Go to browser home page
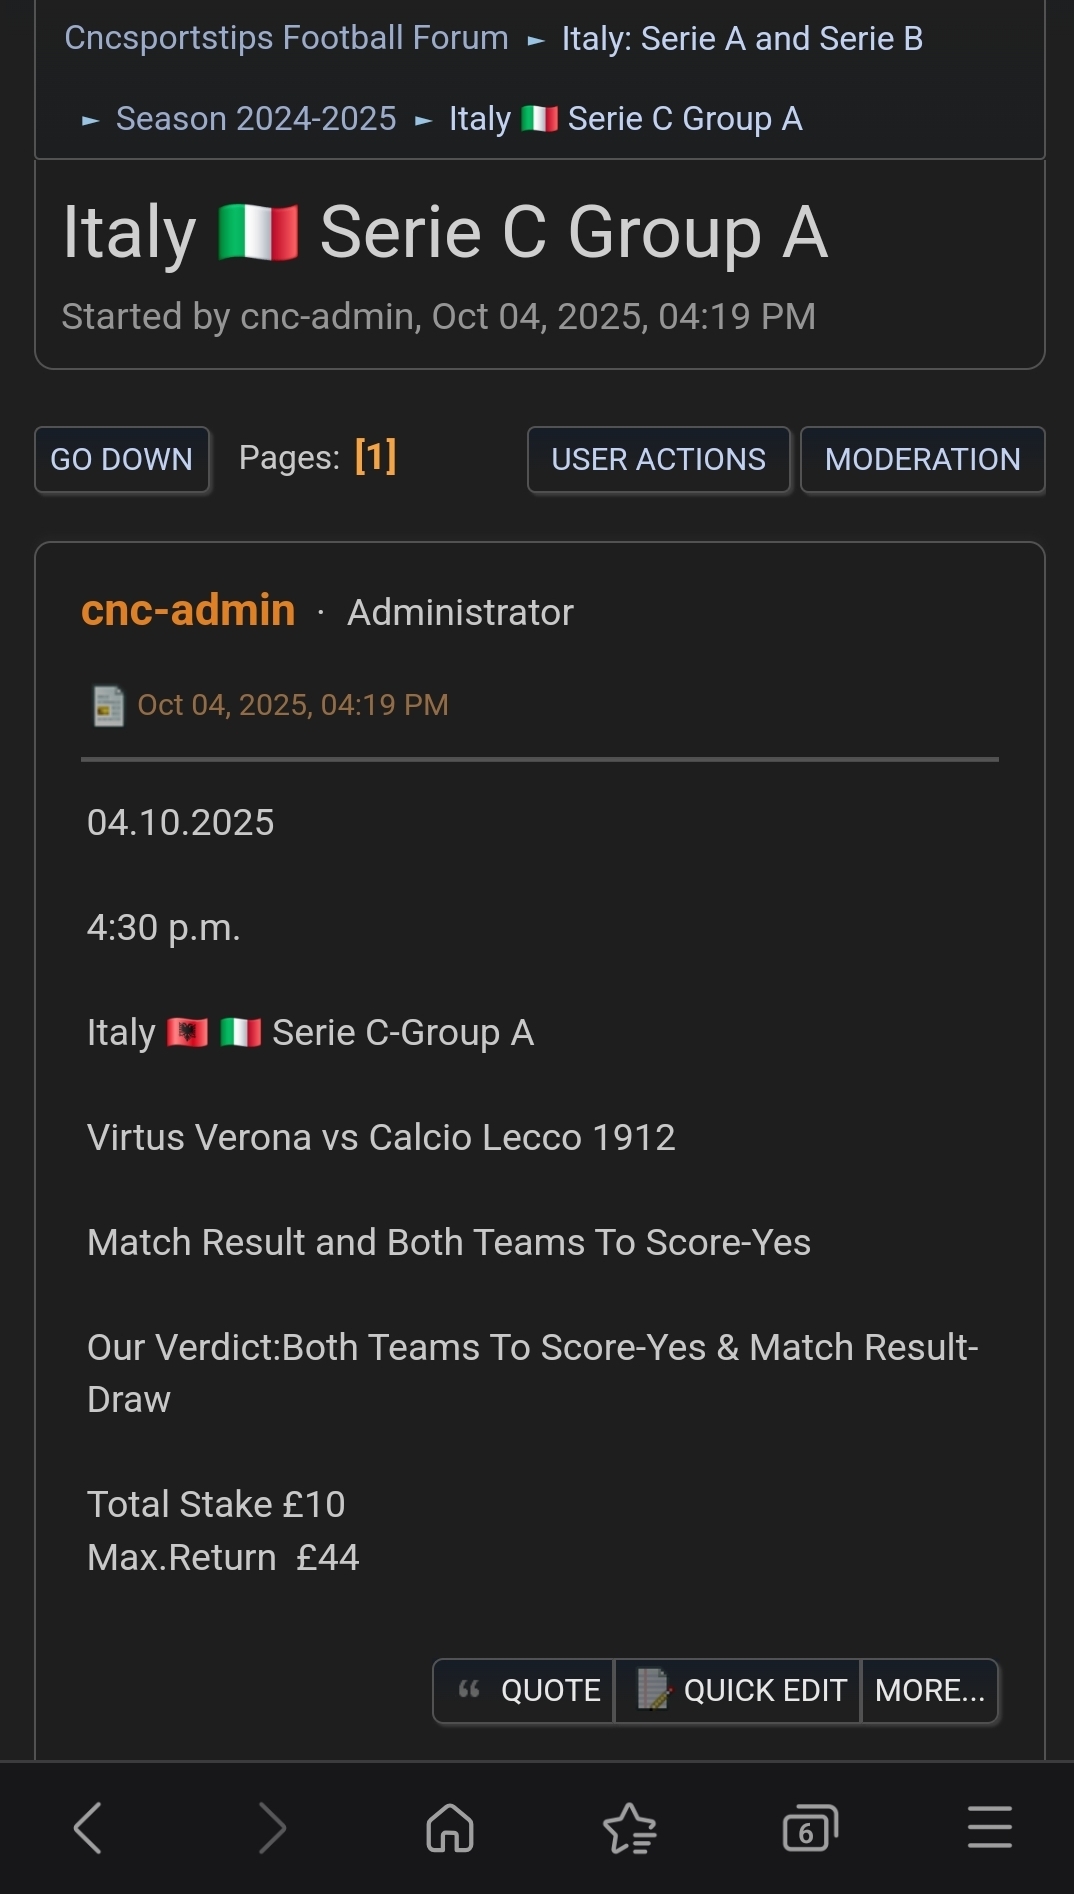 point(450,1828)
